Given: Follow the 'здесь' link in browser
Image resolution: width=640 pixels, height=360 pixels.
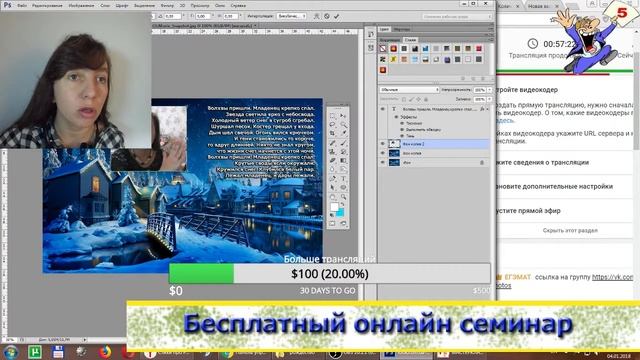Looking at the screenshot, I should (506, 120).
